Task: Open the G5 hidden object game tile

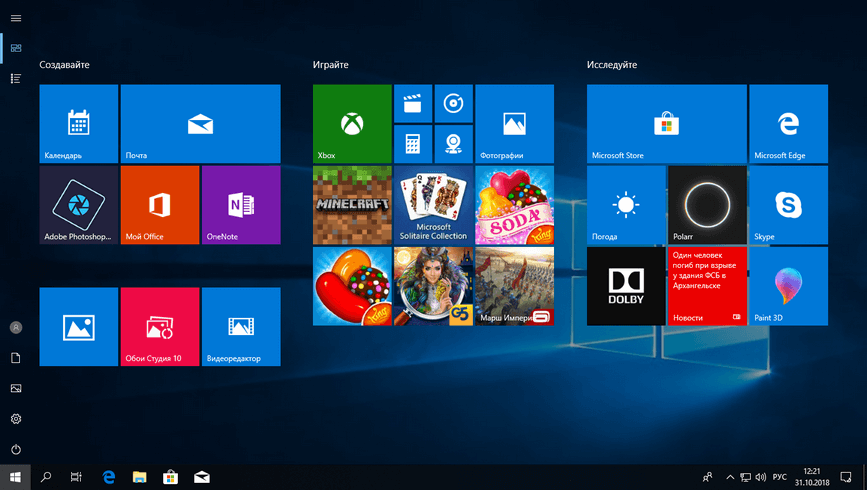Action: pyautogui.click(x=434, y=286)
